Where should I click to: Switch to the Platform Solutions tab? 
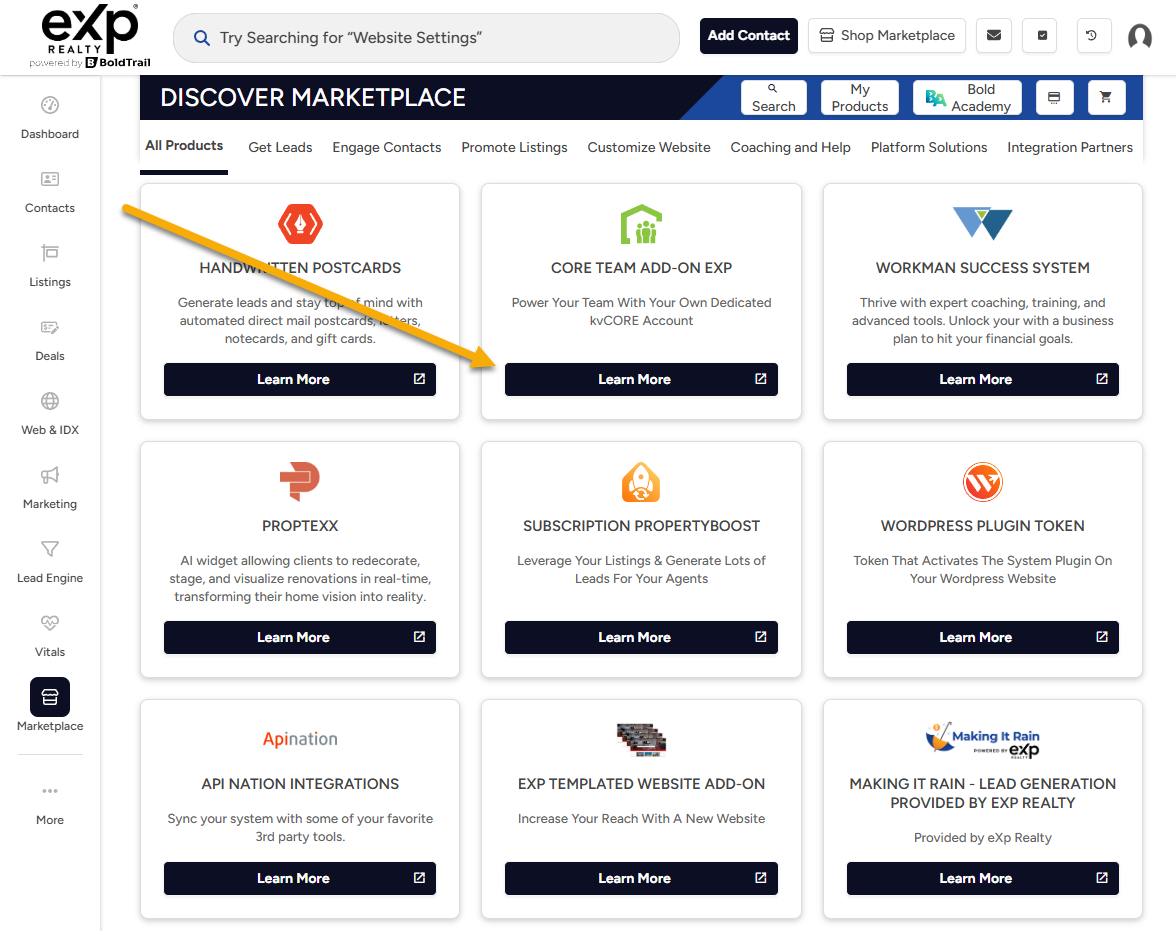pos(928,147)
